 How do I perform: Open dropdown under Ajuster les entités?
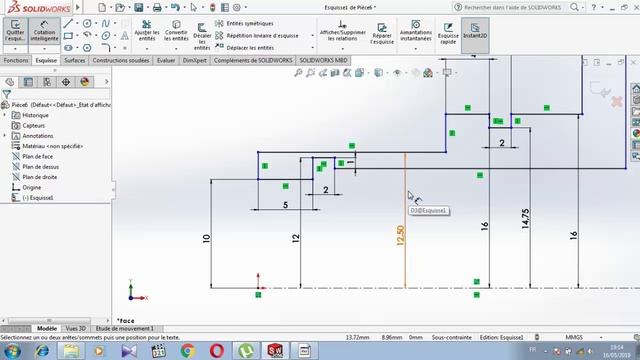(147, 49)
